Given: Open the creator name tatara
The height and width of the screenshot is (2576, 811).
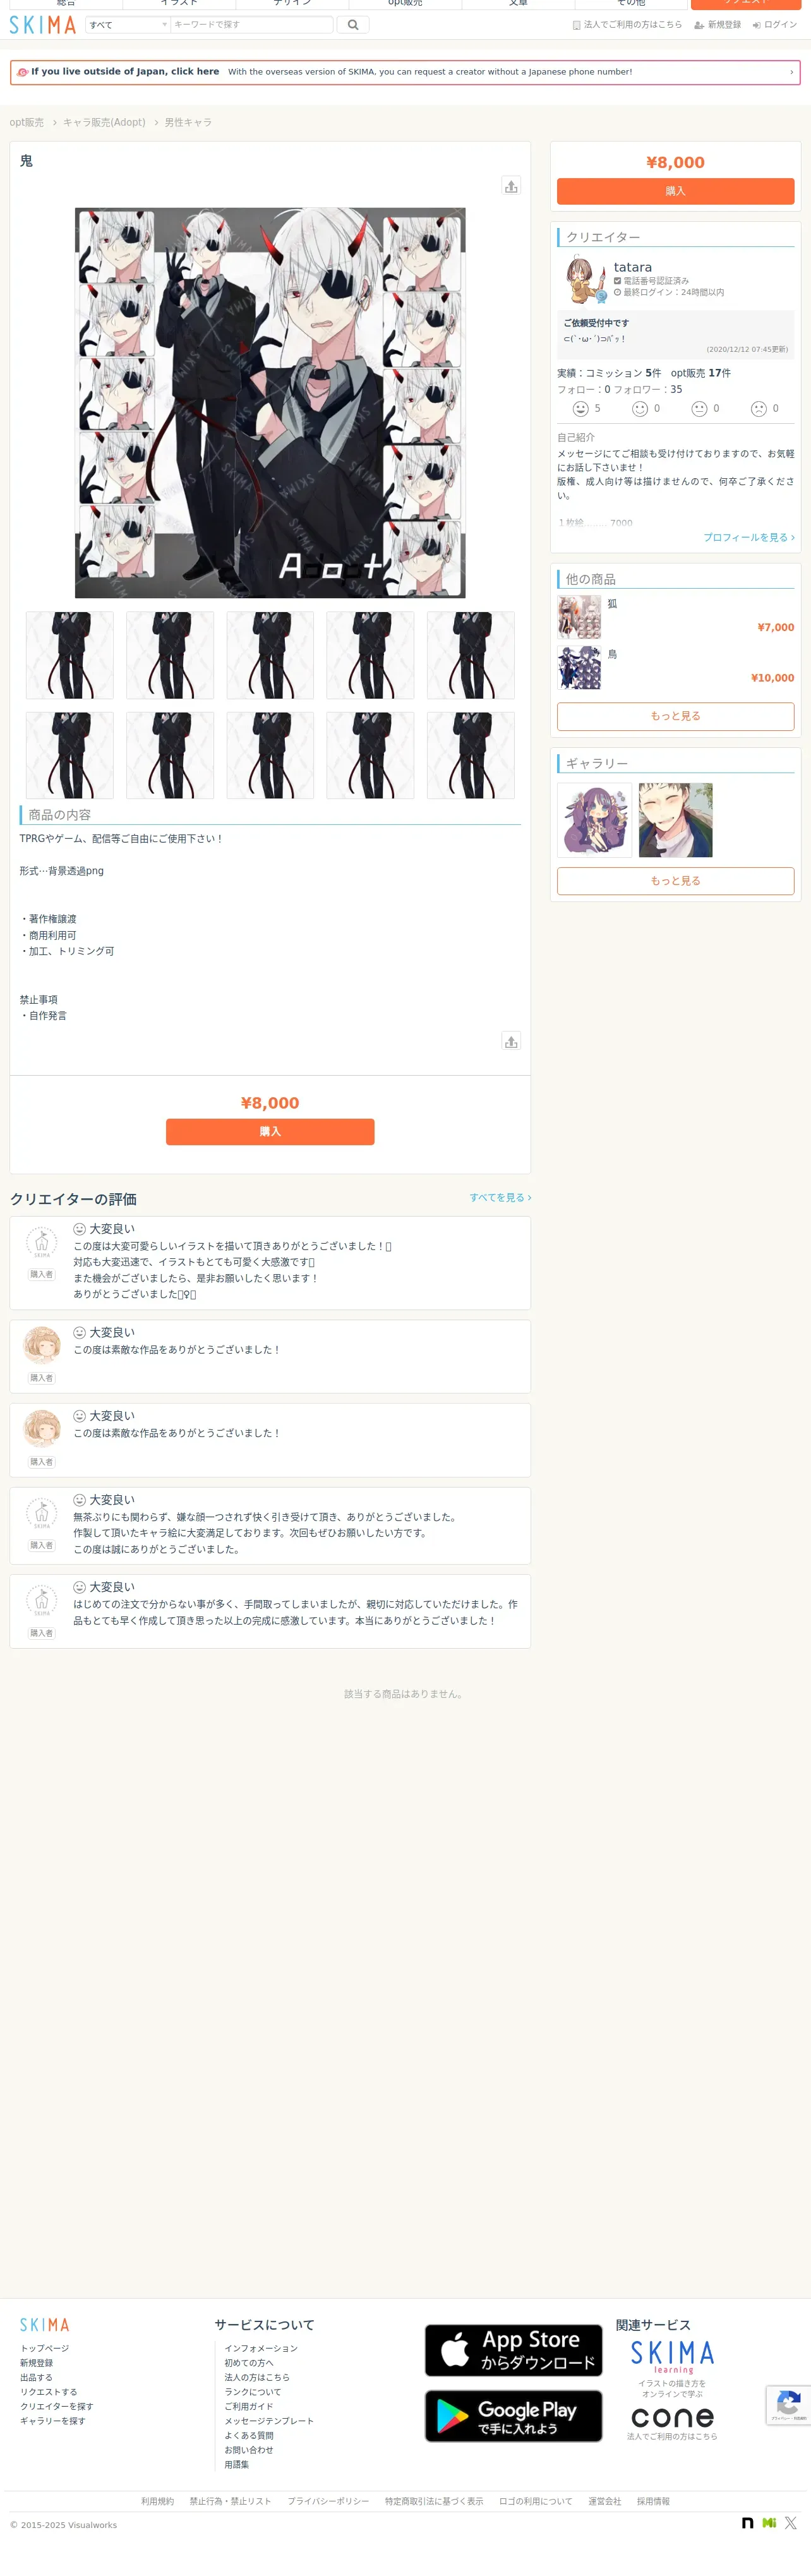Looking at the screenshot, I should [633, 267].
